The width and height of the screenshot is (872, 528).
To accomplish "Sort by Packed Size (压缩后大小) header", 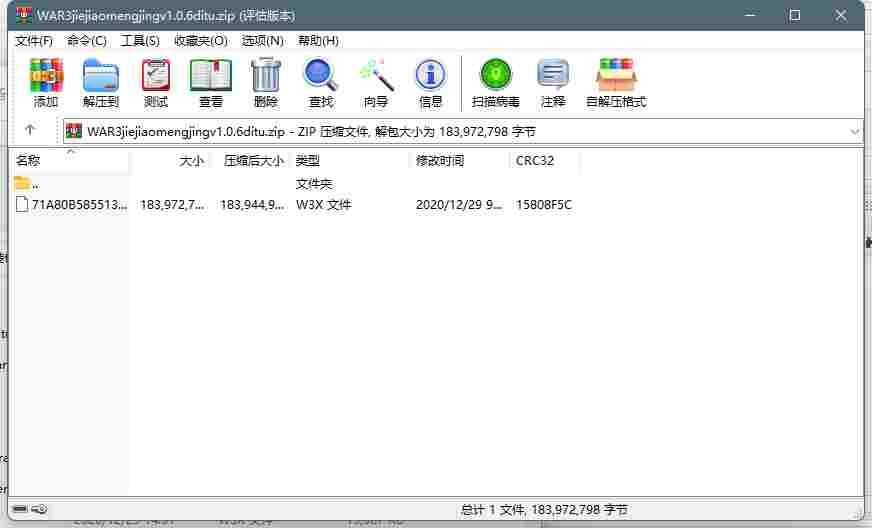I will pyautogui.click(x=250, y=161).
